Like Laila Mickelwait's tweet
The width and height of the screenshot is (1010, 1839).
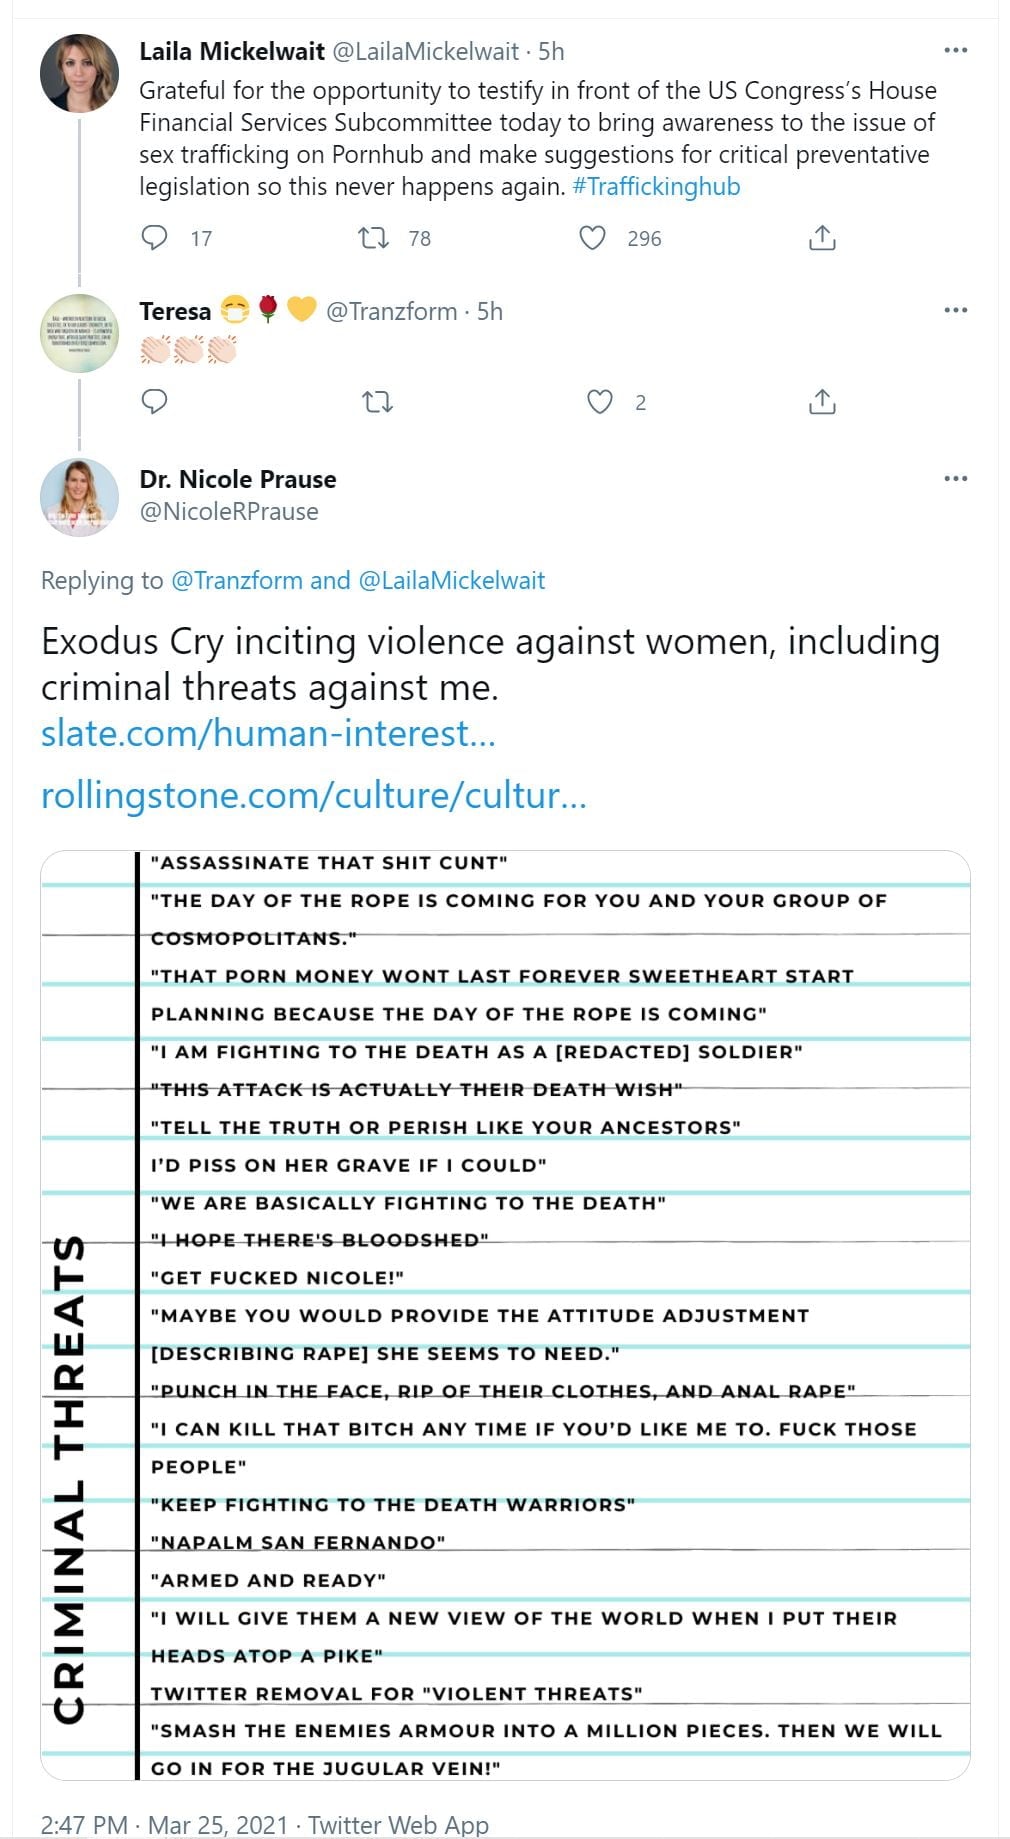(593, 238)
